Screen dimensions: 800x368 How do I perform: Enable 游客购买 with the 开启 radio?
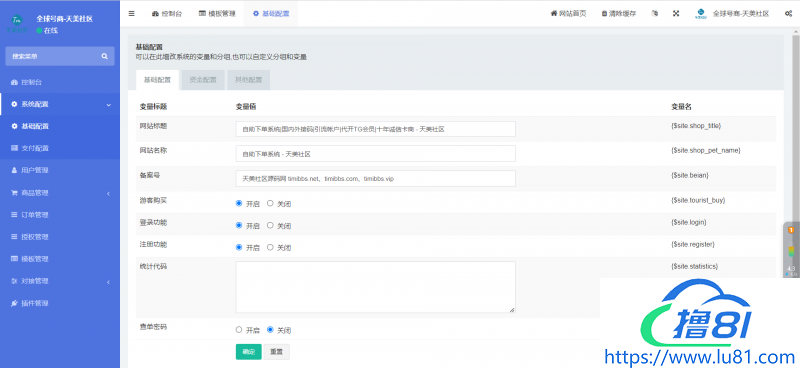click(239, 203)
